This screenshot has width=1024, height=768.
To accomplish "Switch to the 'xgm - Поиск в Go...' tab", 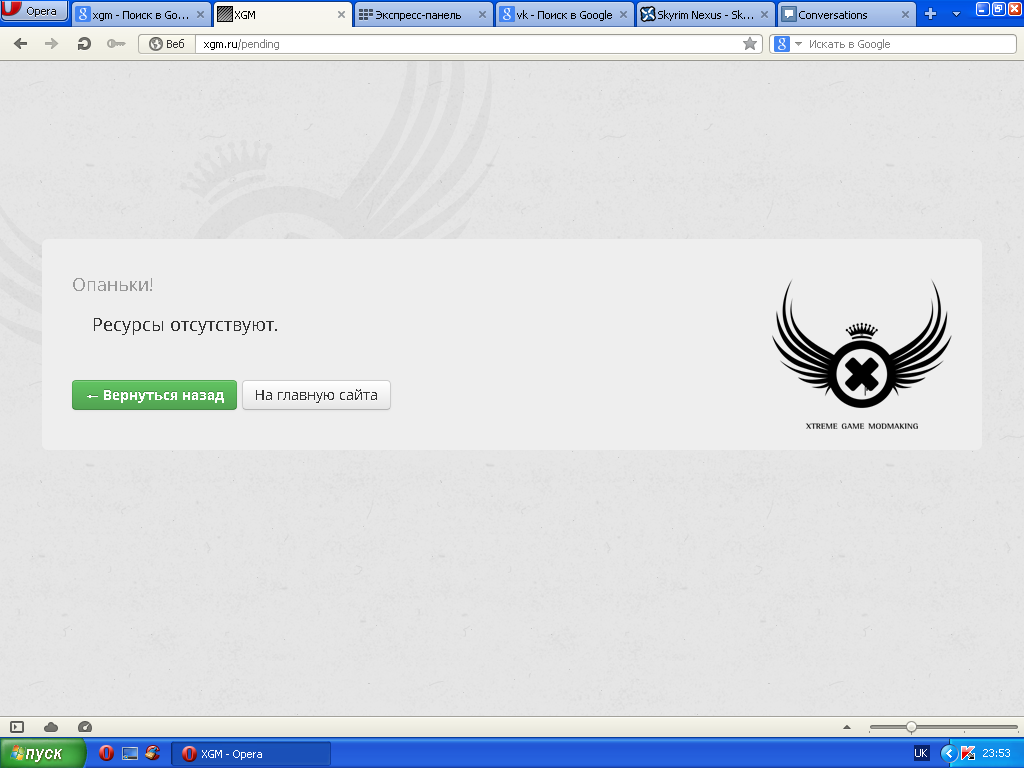I will 140,14.
